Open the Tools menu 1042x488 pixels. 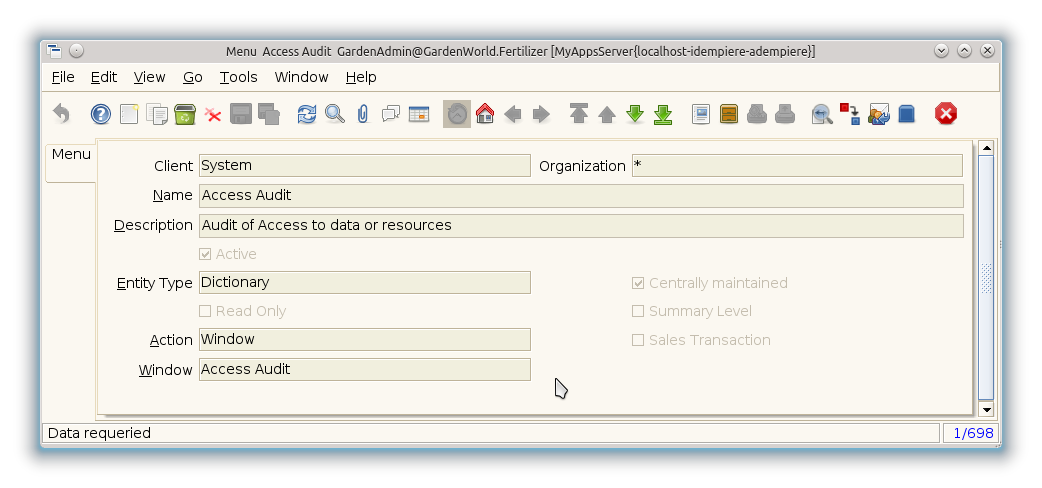pyautogui.click(x=238, y=77)
